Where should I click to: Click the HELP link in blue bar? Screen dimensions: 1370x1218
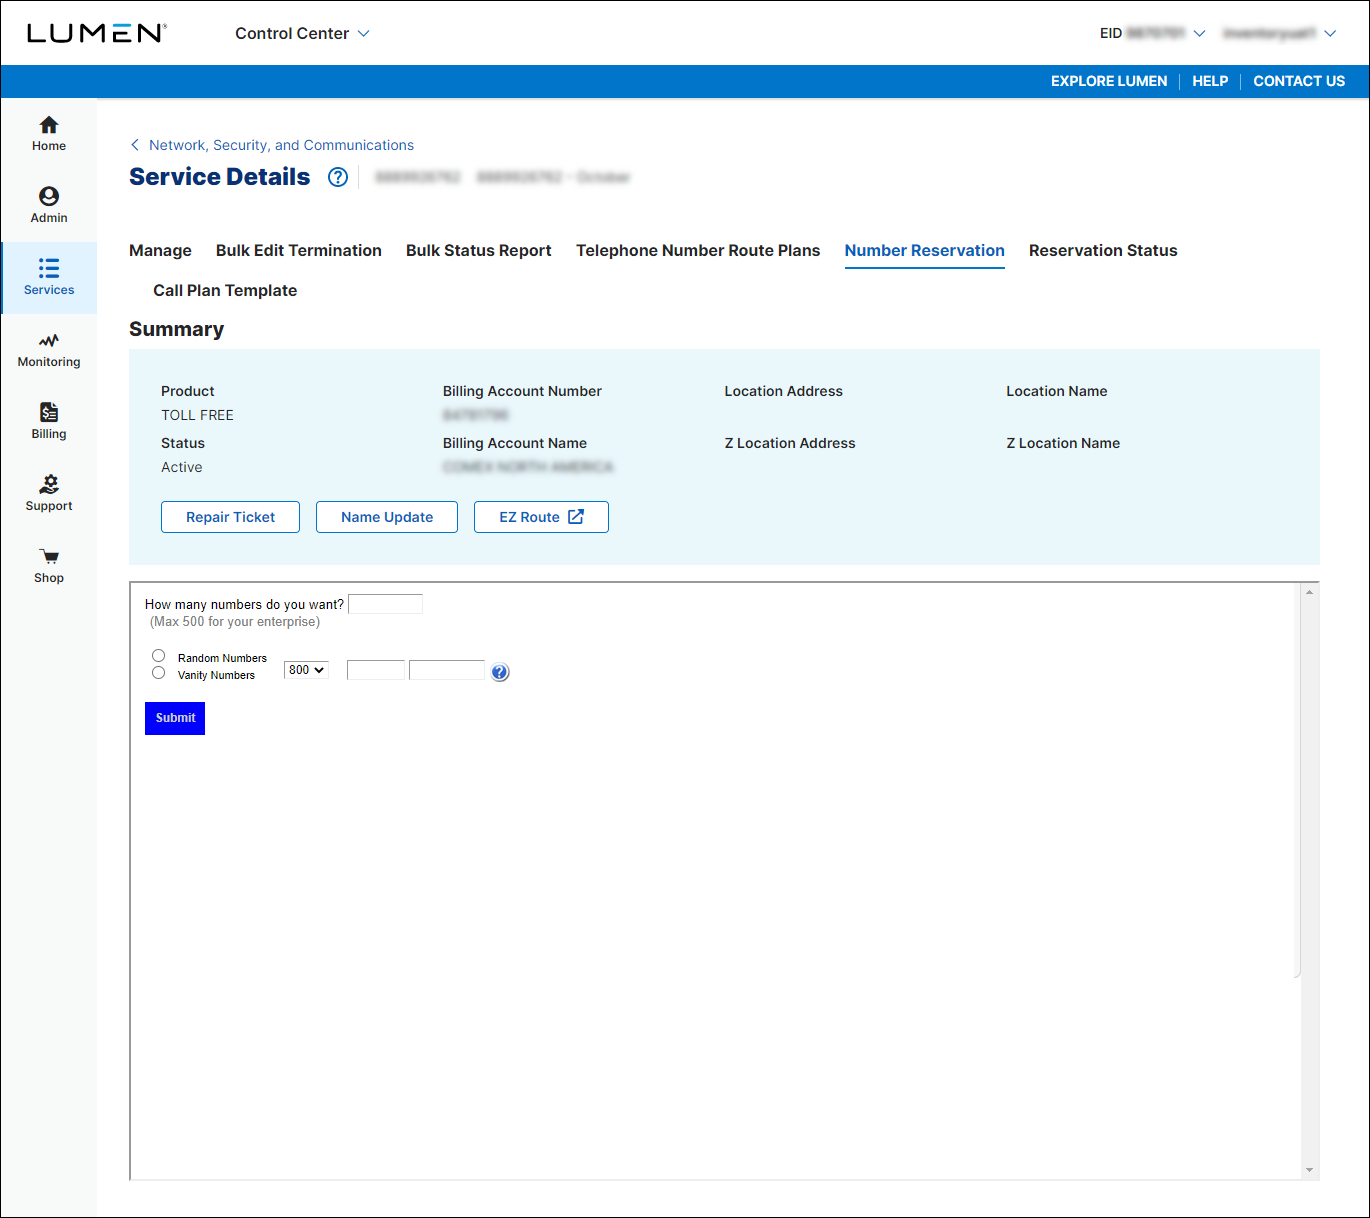click(1210, 81)
